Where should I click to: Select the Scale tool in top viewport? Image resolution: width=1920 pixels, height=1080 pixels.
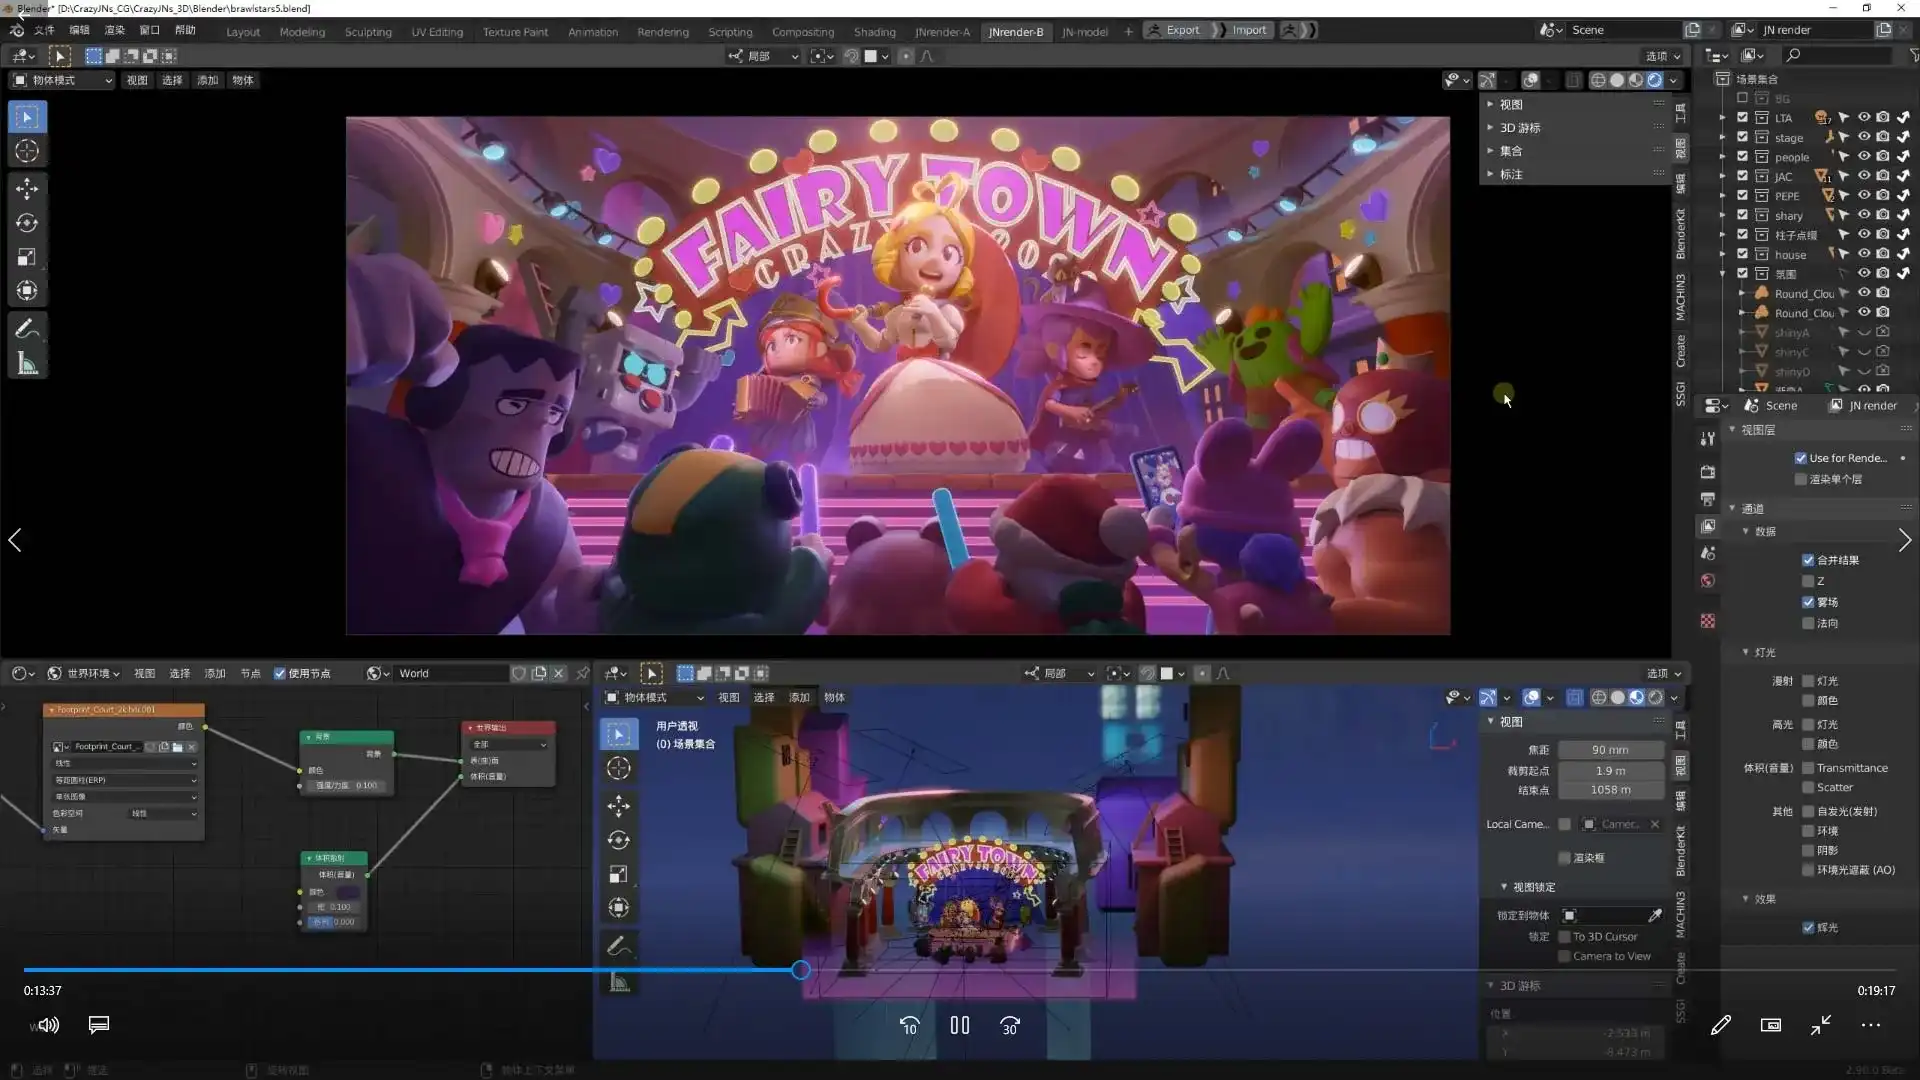(27, 257)
